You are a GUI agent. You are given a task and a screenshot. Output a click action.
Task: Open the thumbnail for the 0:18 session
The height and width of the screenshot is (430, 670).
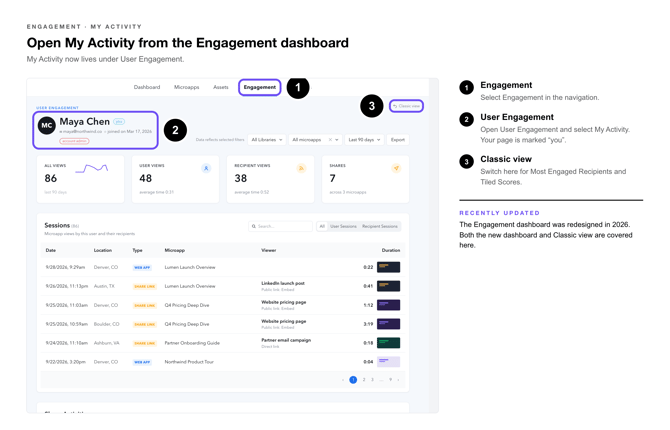point(388,342)
